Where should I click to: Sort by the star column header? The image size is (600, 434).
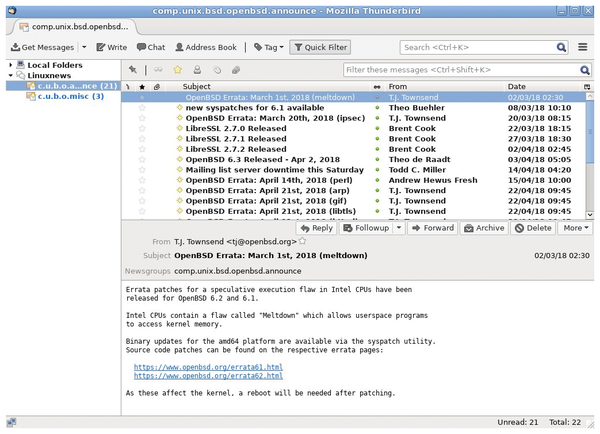(142, 86)
